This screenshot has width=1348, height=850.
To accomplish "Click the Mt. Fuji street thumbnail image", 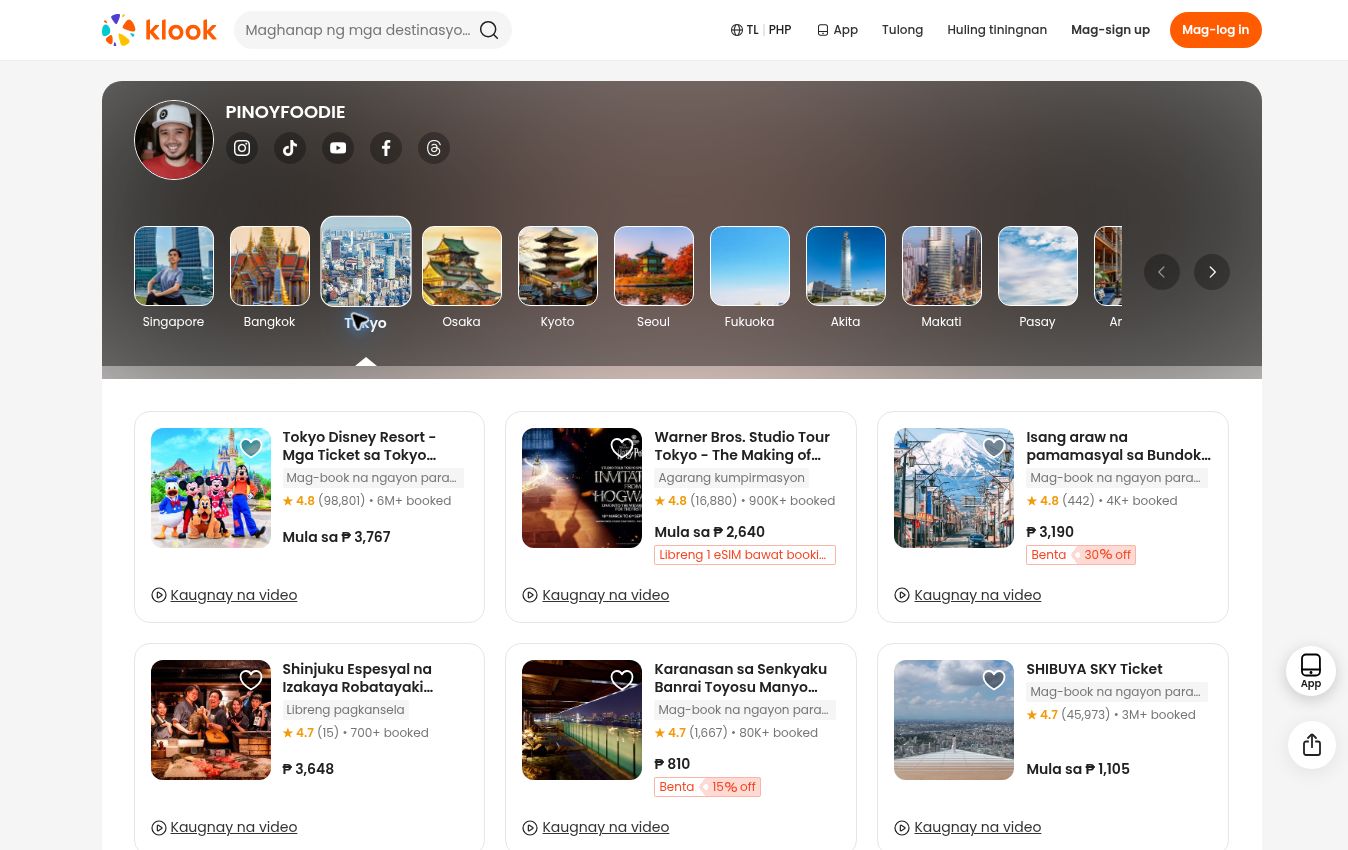I will pos(954,488).
